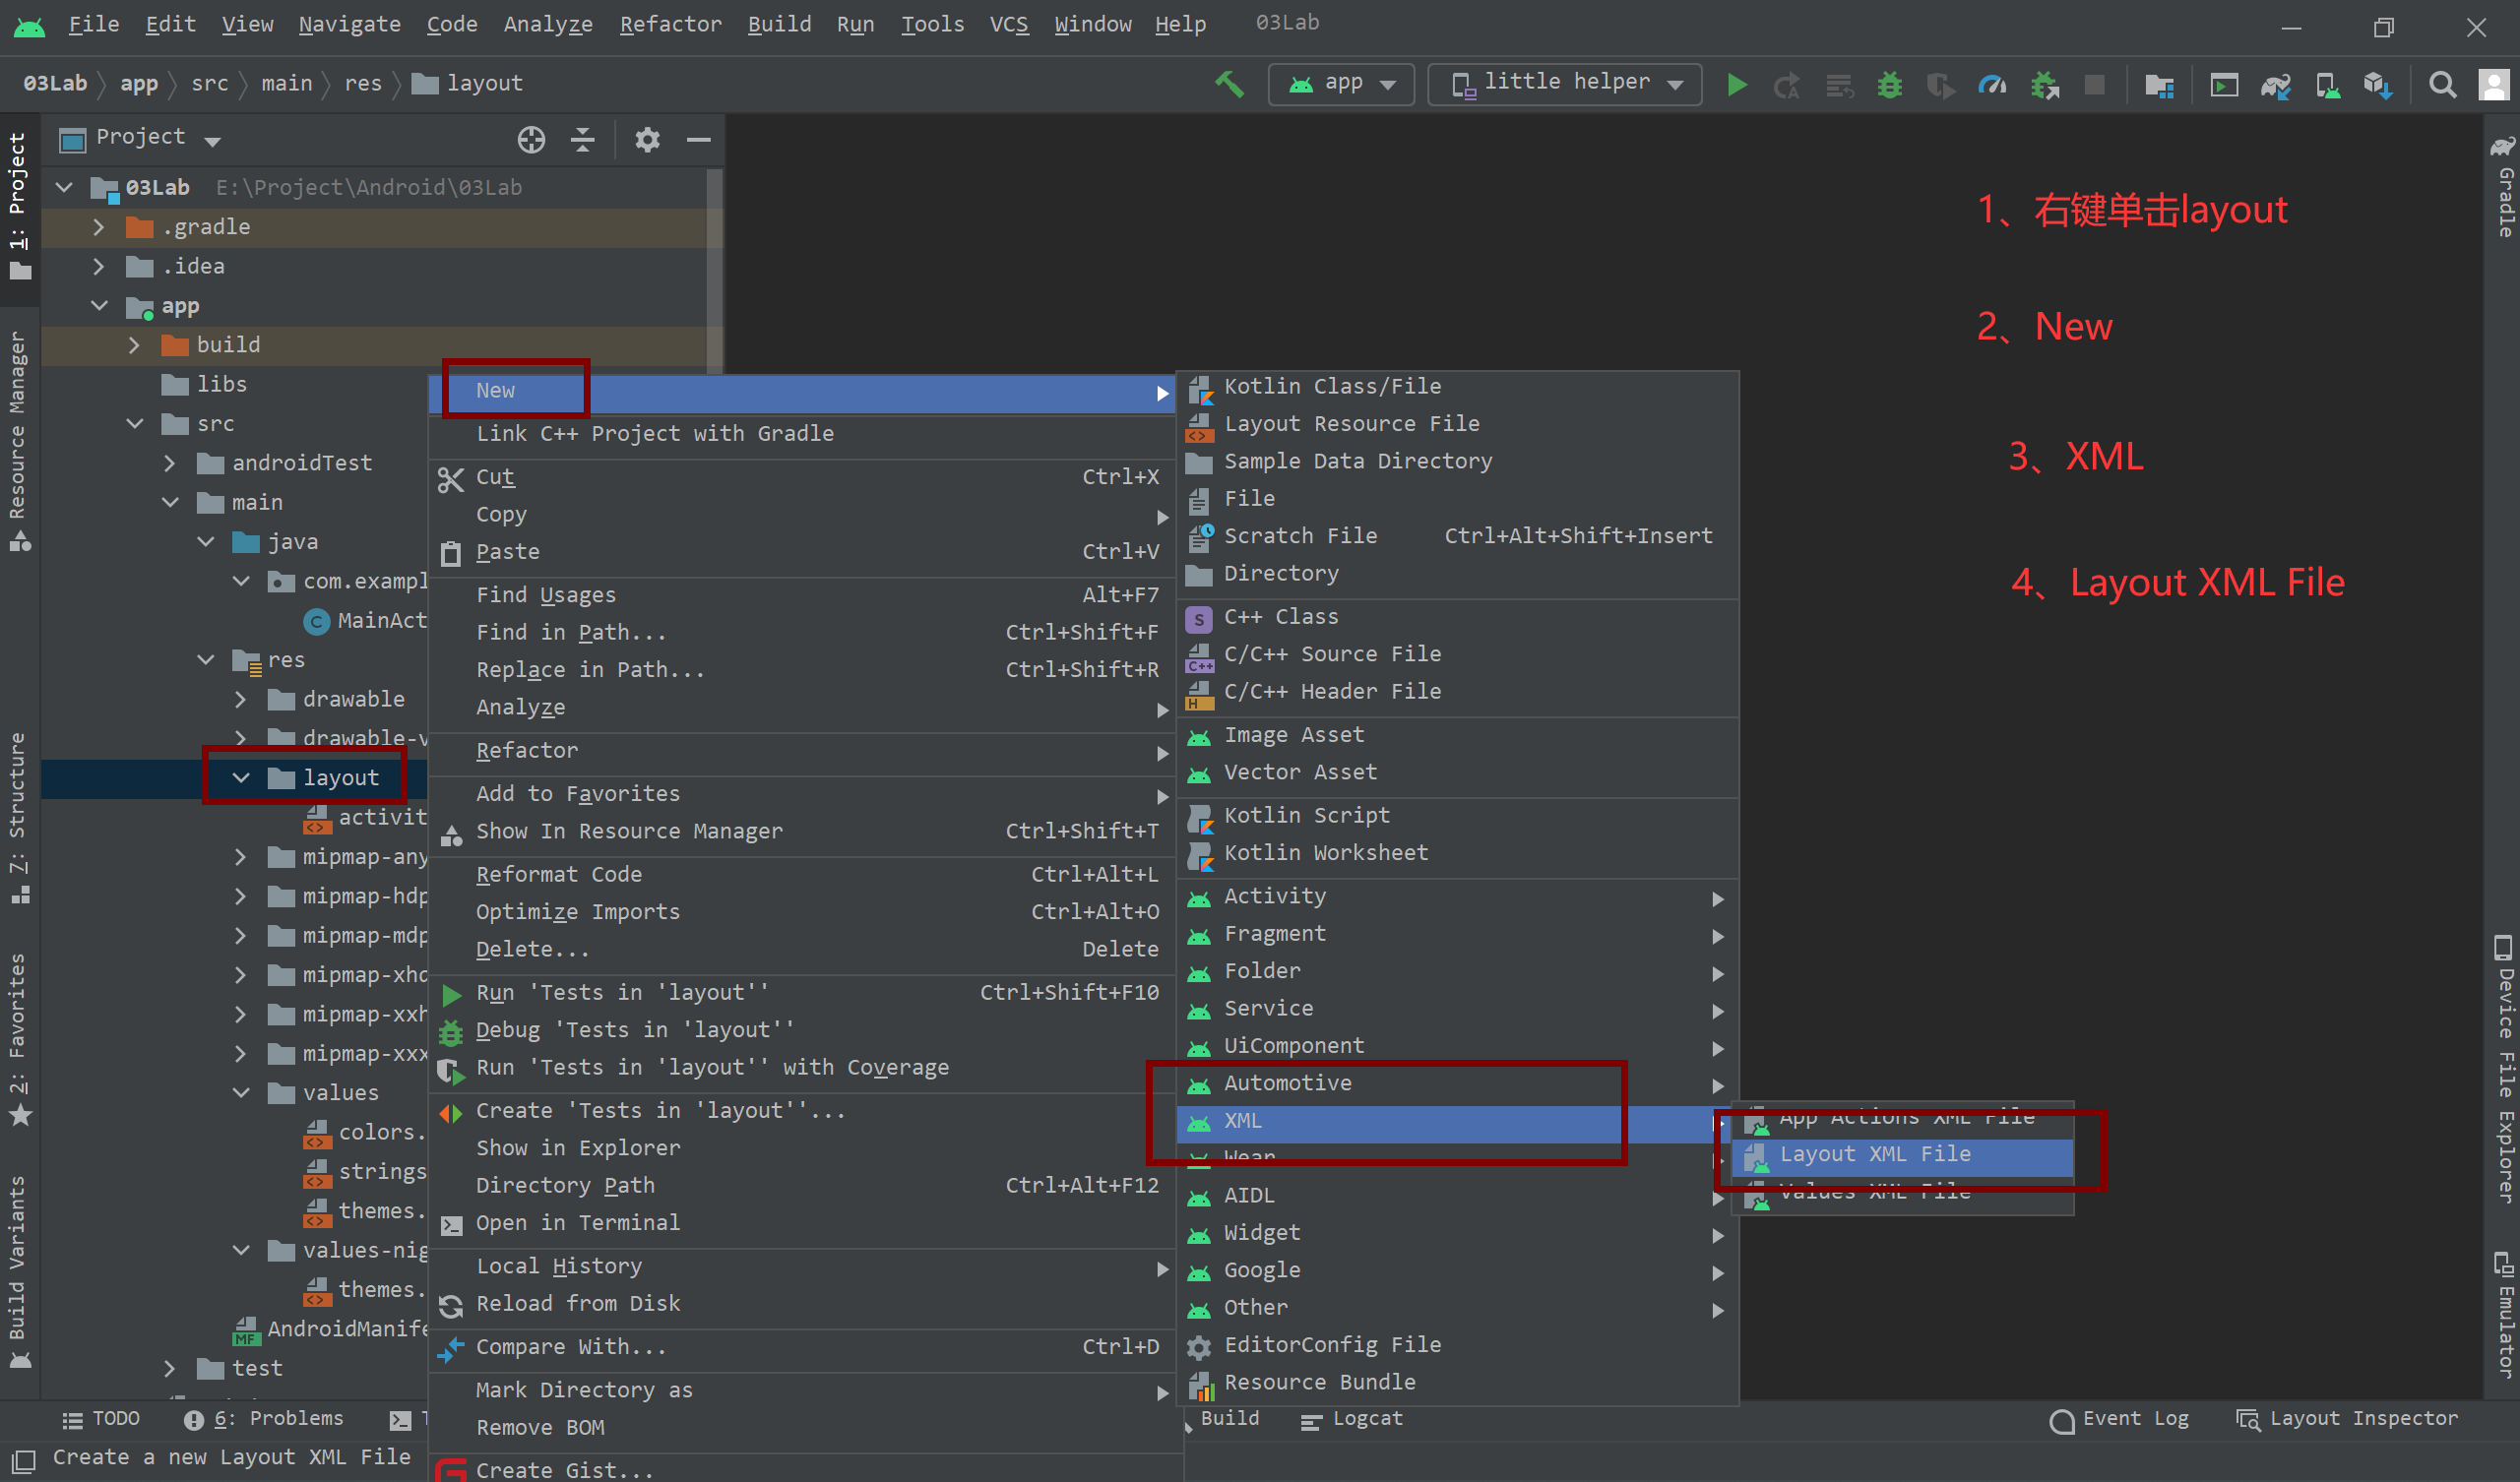
Task: Collapse the values folder
Action: click(x=241, y=1093)
